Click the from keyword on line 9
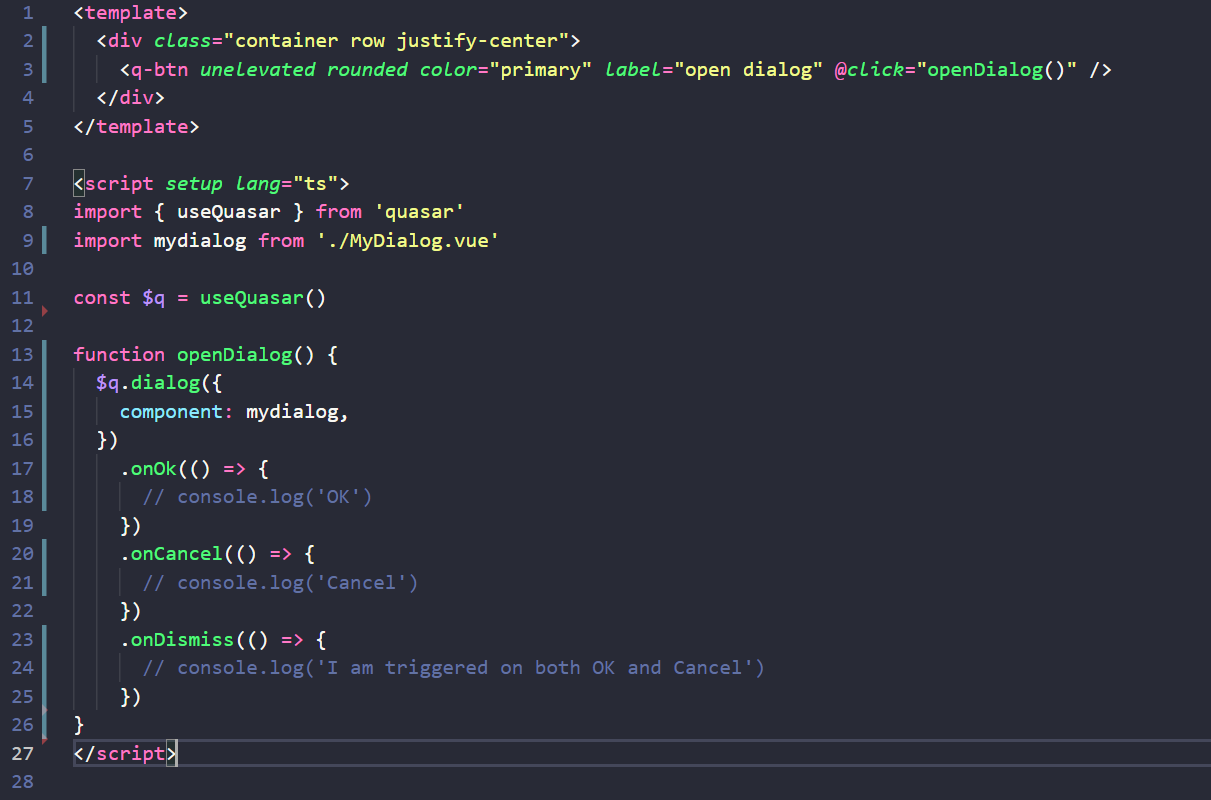The width and height of the screenshot is (1211, 800). point(281,240)
